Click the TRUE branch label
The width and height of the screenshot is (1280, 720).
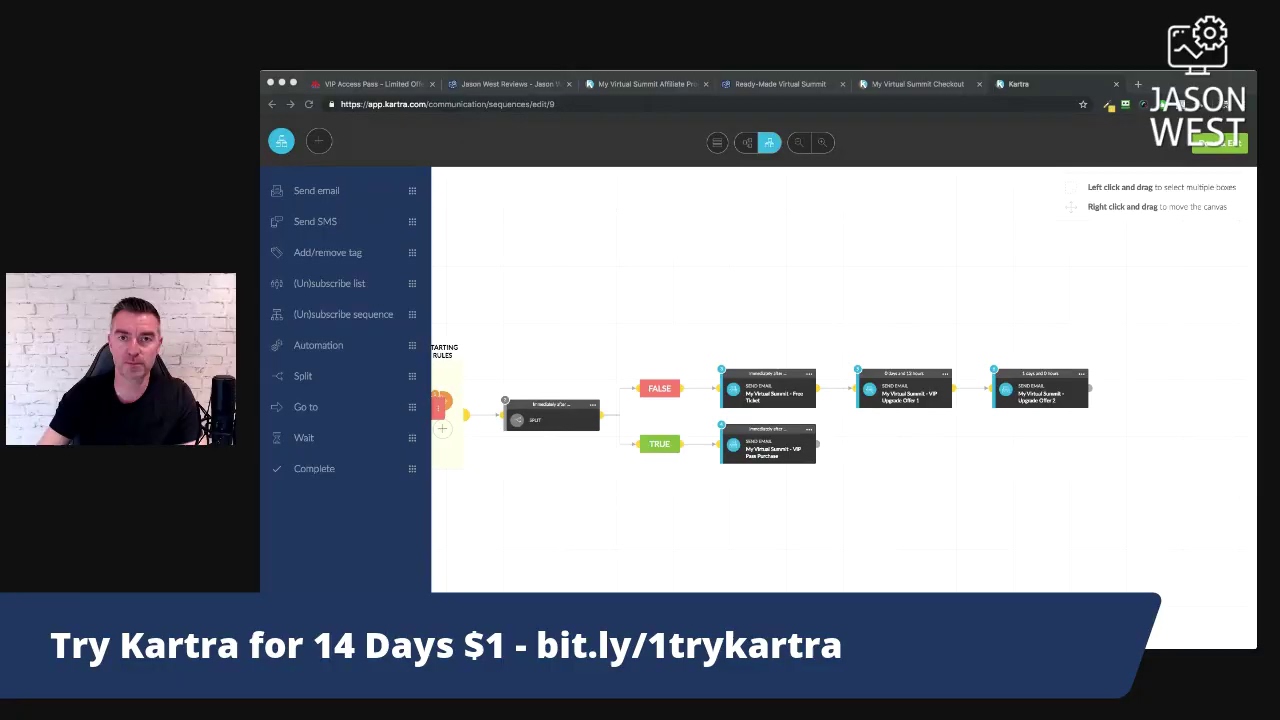coord(659,444)
